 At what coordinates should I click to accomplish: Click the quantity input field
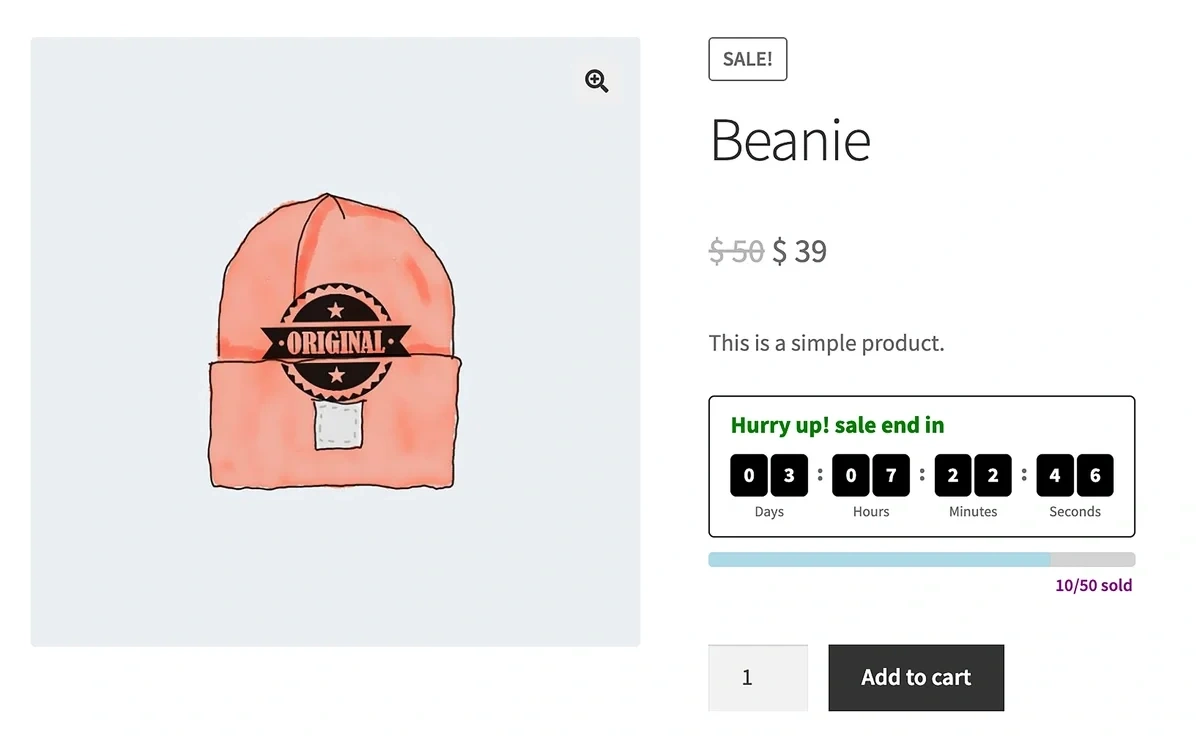coord(758,677)
